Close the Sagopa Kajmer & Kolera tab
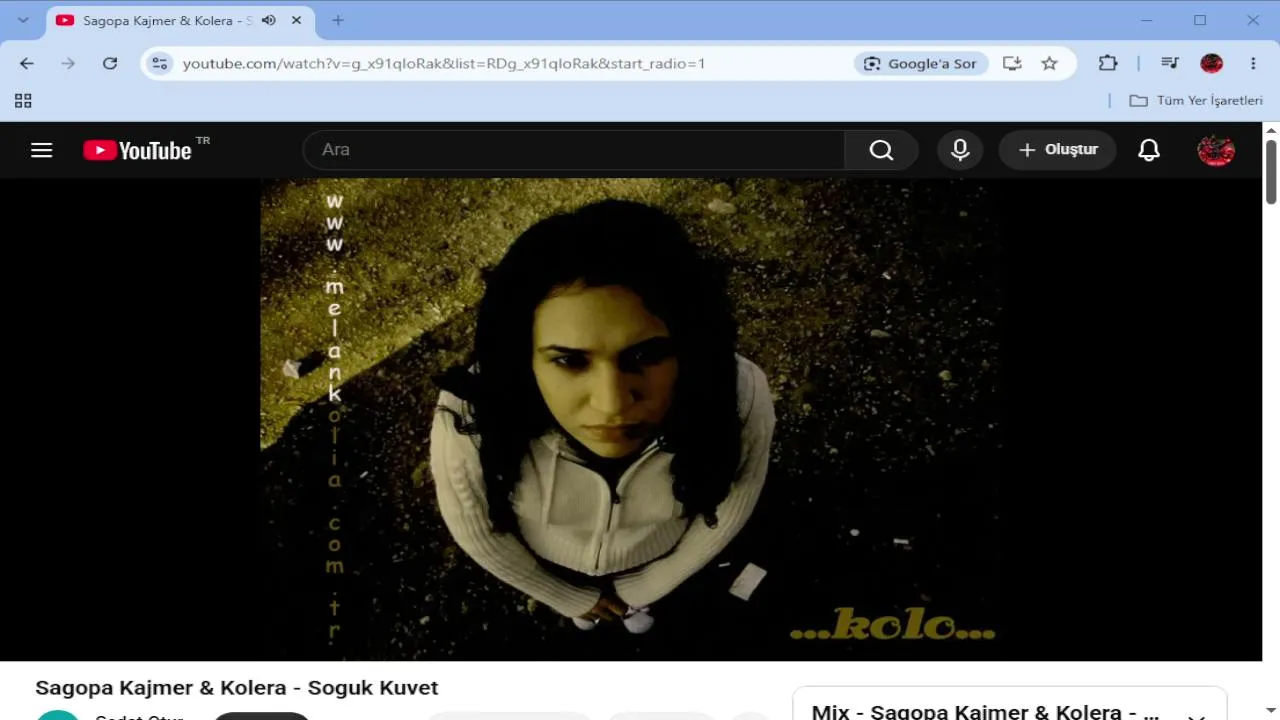 click(296, 20)
